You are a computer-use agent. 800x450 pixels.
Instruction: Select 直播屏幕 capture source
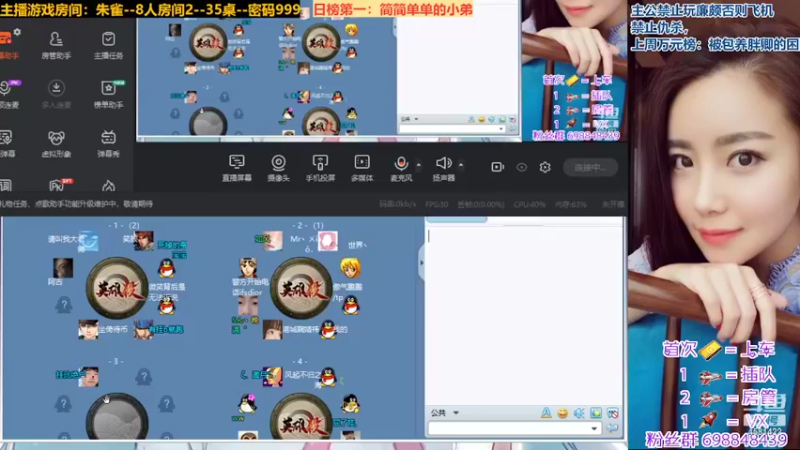pyautogui.click(x=237, y=168)
